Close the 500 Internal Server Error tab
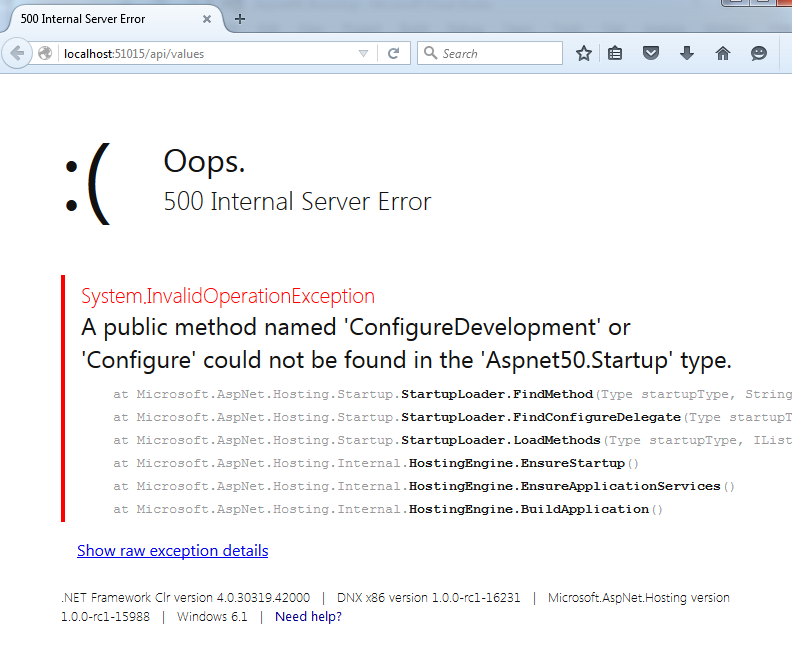Viewport: 792px width, 651px height. pos(207,19)
